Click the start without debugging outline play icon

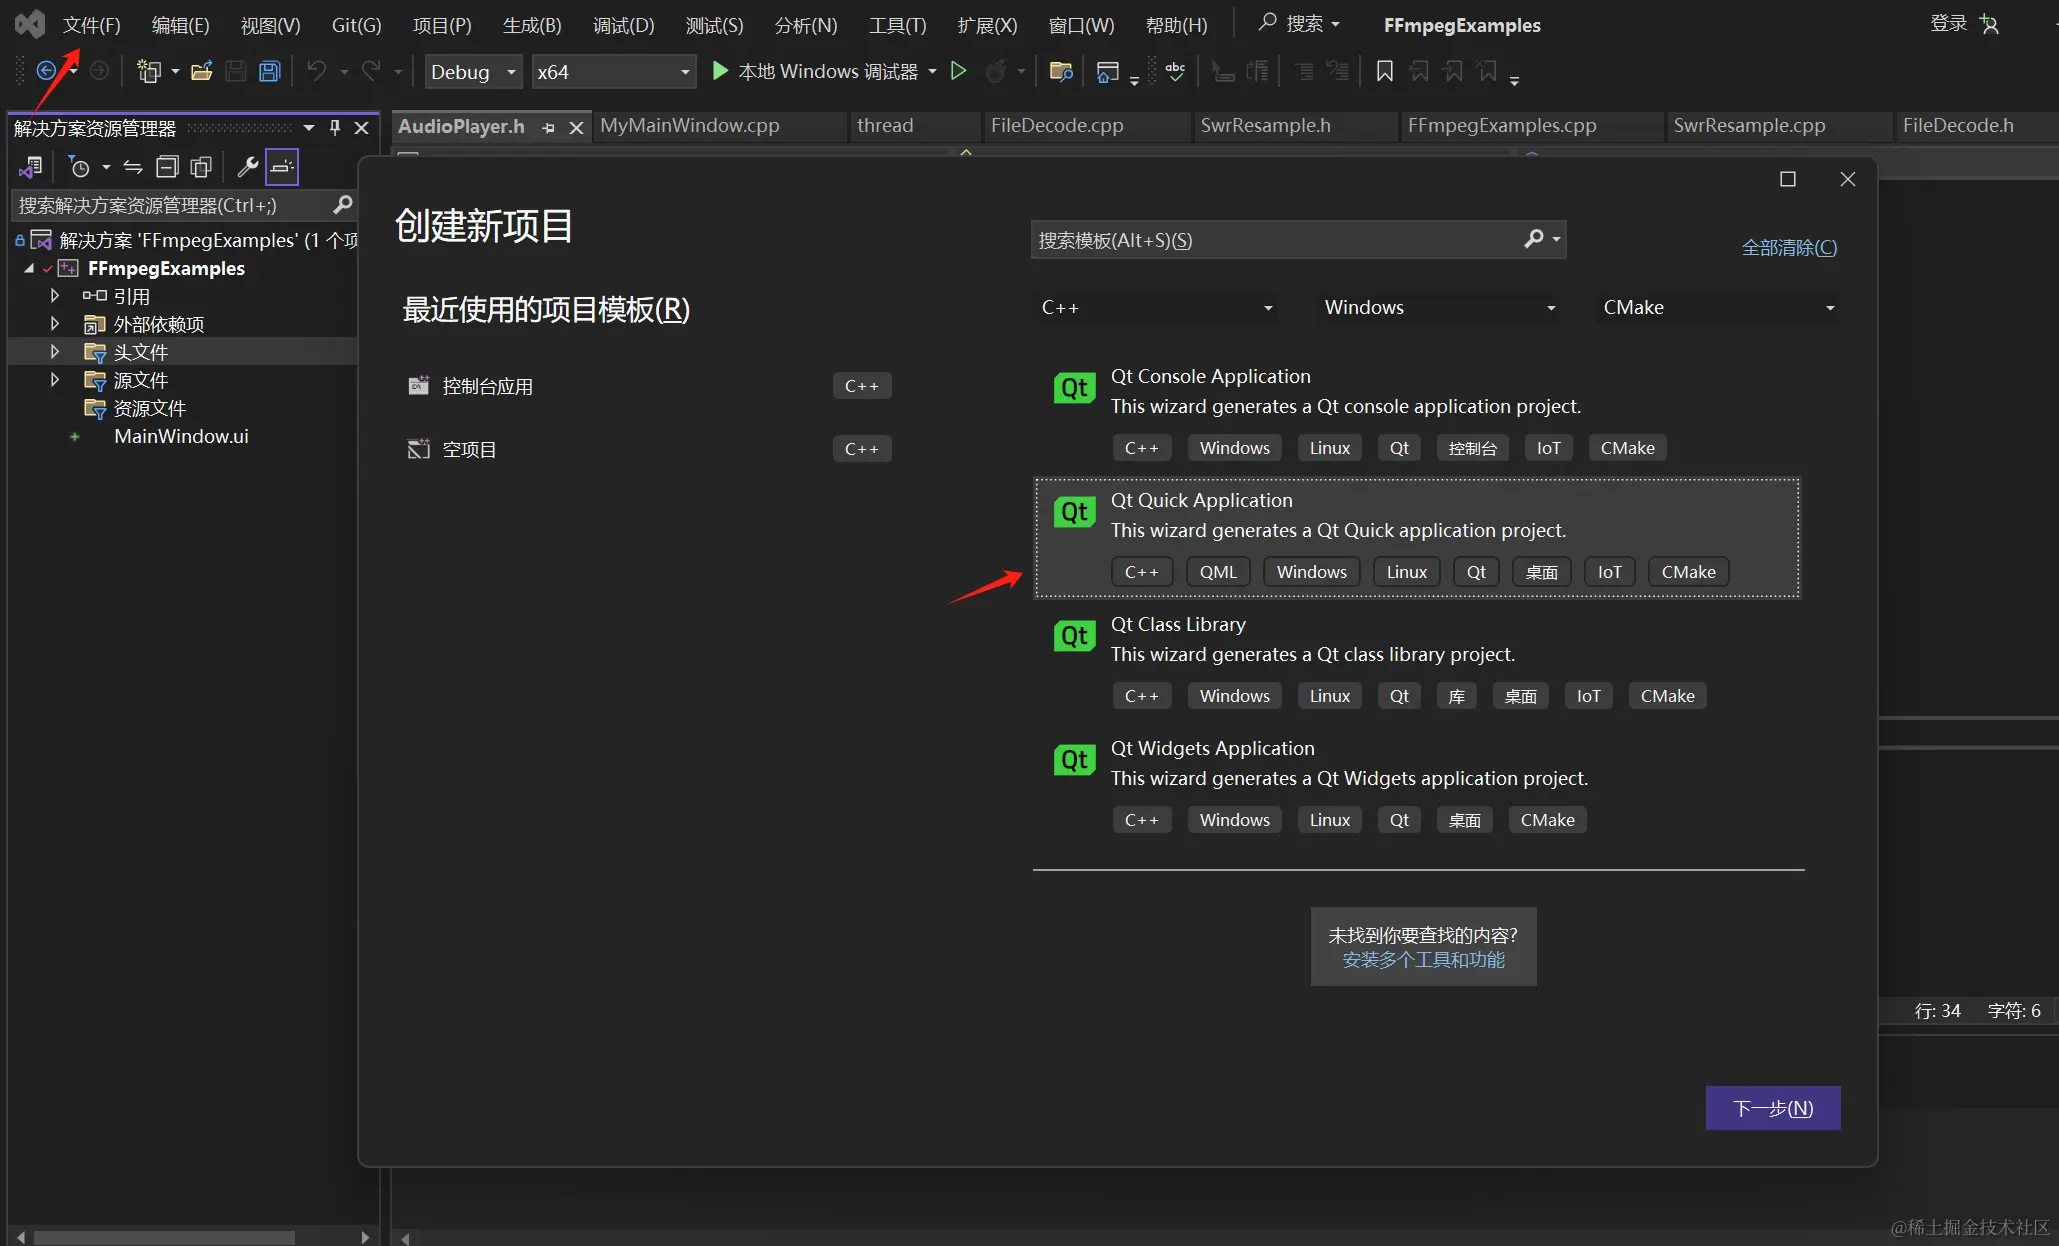958,71
